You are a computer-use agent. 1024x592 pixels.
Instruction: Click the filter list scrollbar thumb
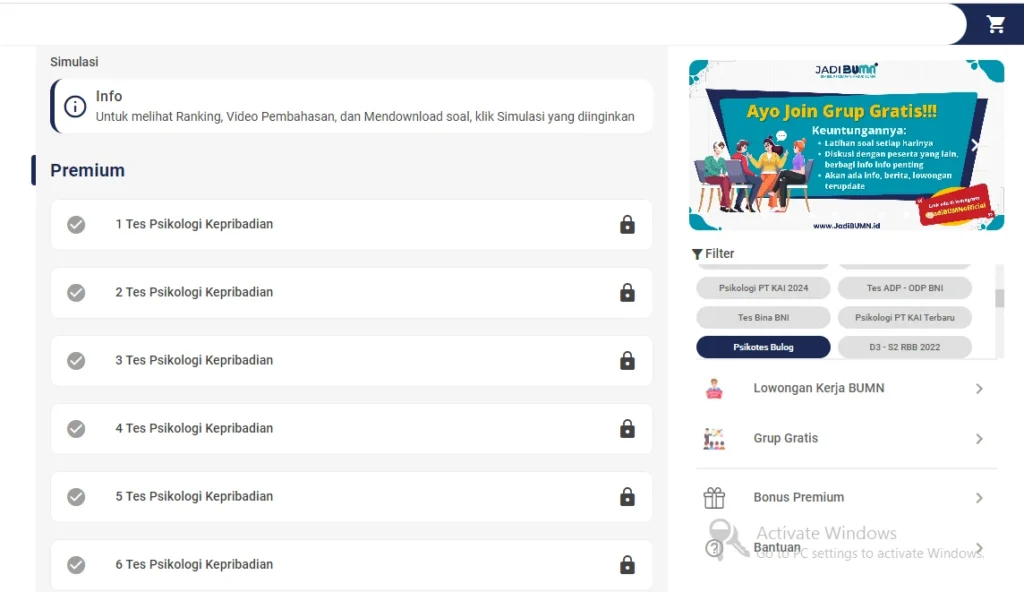[x=999, y=298]
